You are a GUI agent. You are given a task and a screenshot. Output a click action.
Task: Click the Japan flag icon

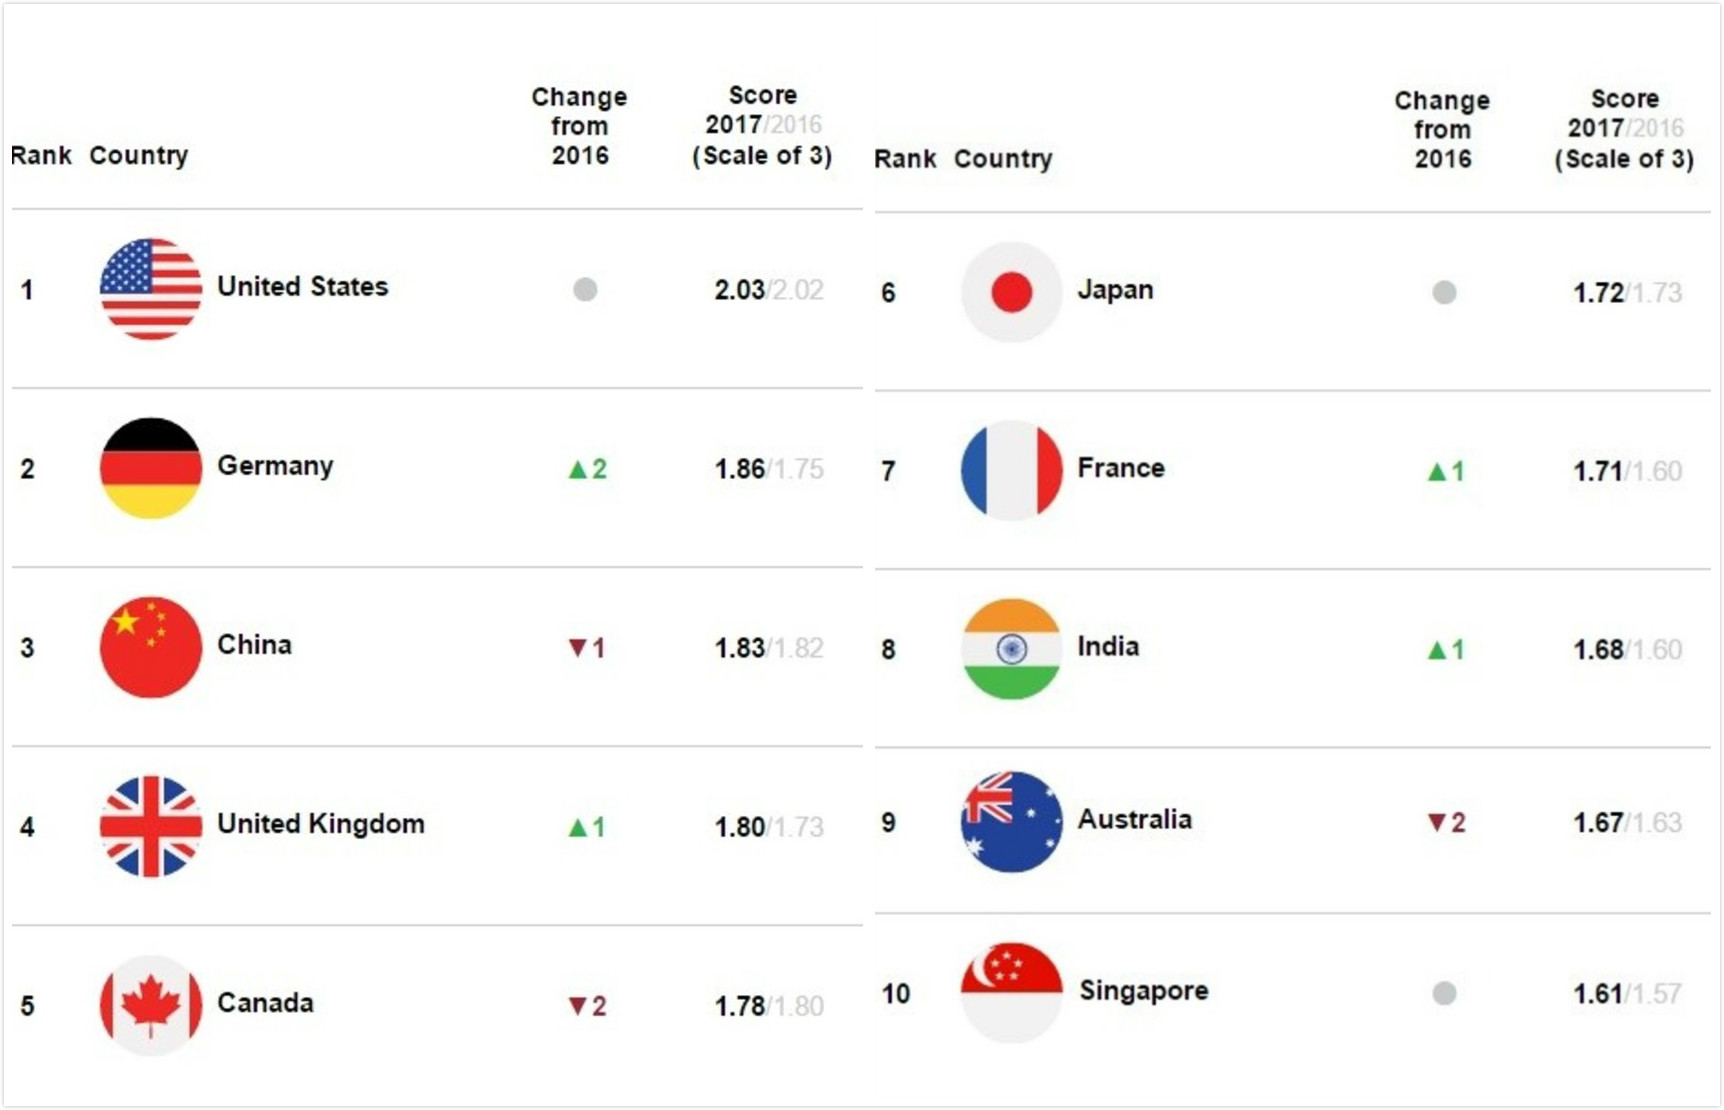1011,292
